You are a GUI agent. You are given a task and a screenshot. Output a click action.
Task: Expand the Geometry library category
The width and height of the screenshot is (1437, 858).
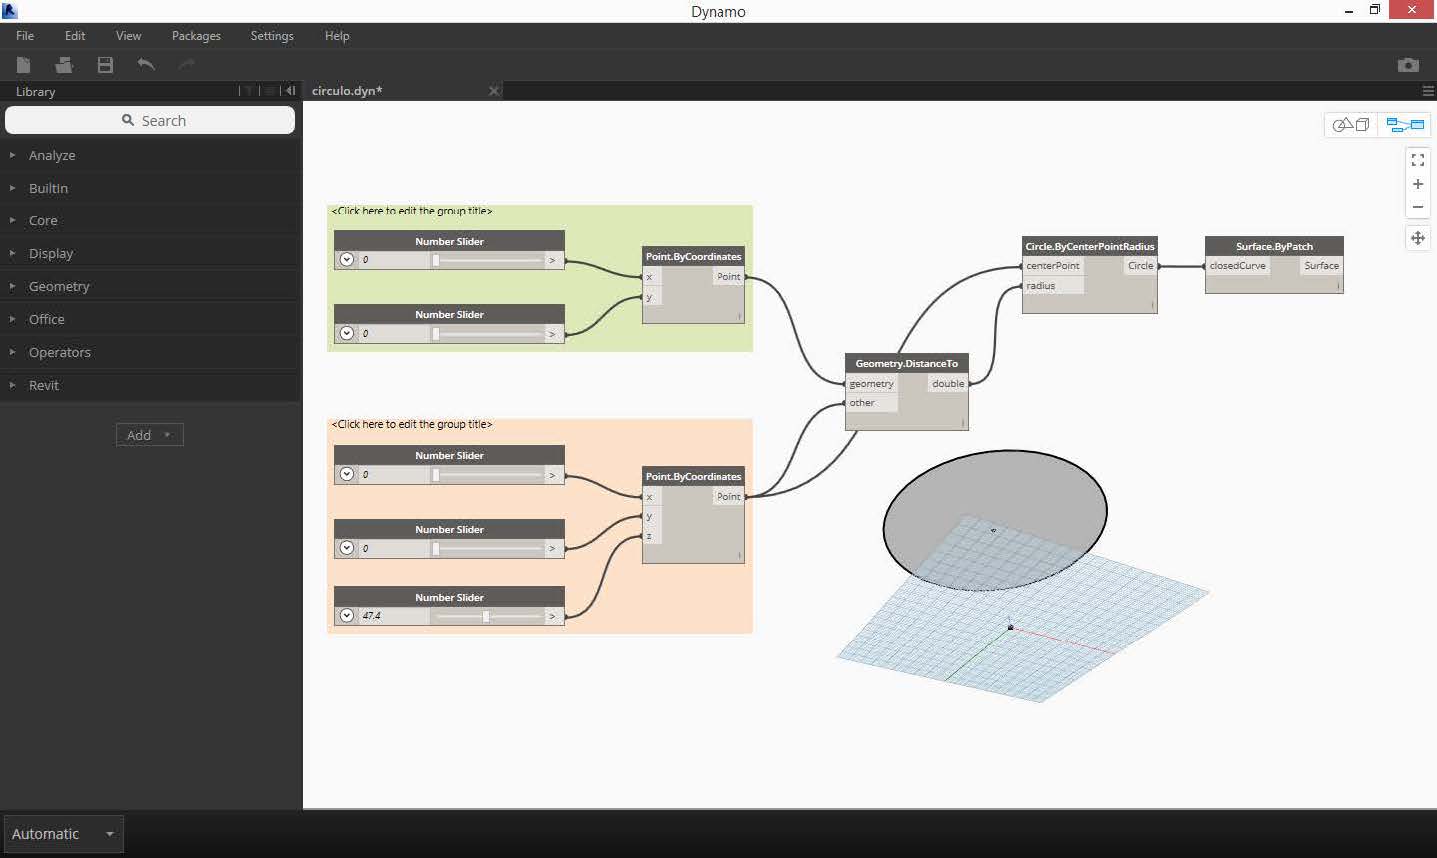(x=59, y=286)
